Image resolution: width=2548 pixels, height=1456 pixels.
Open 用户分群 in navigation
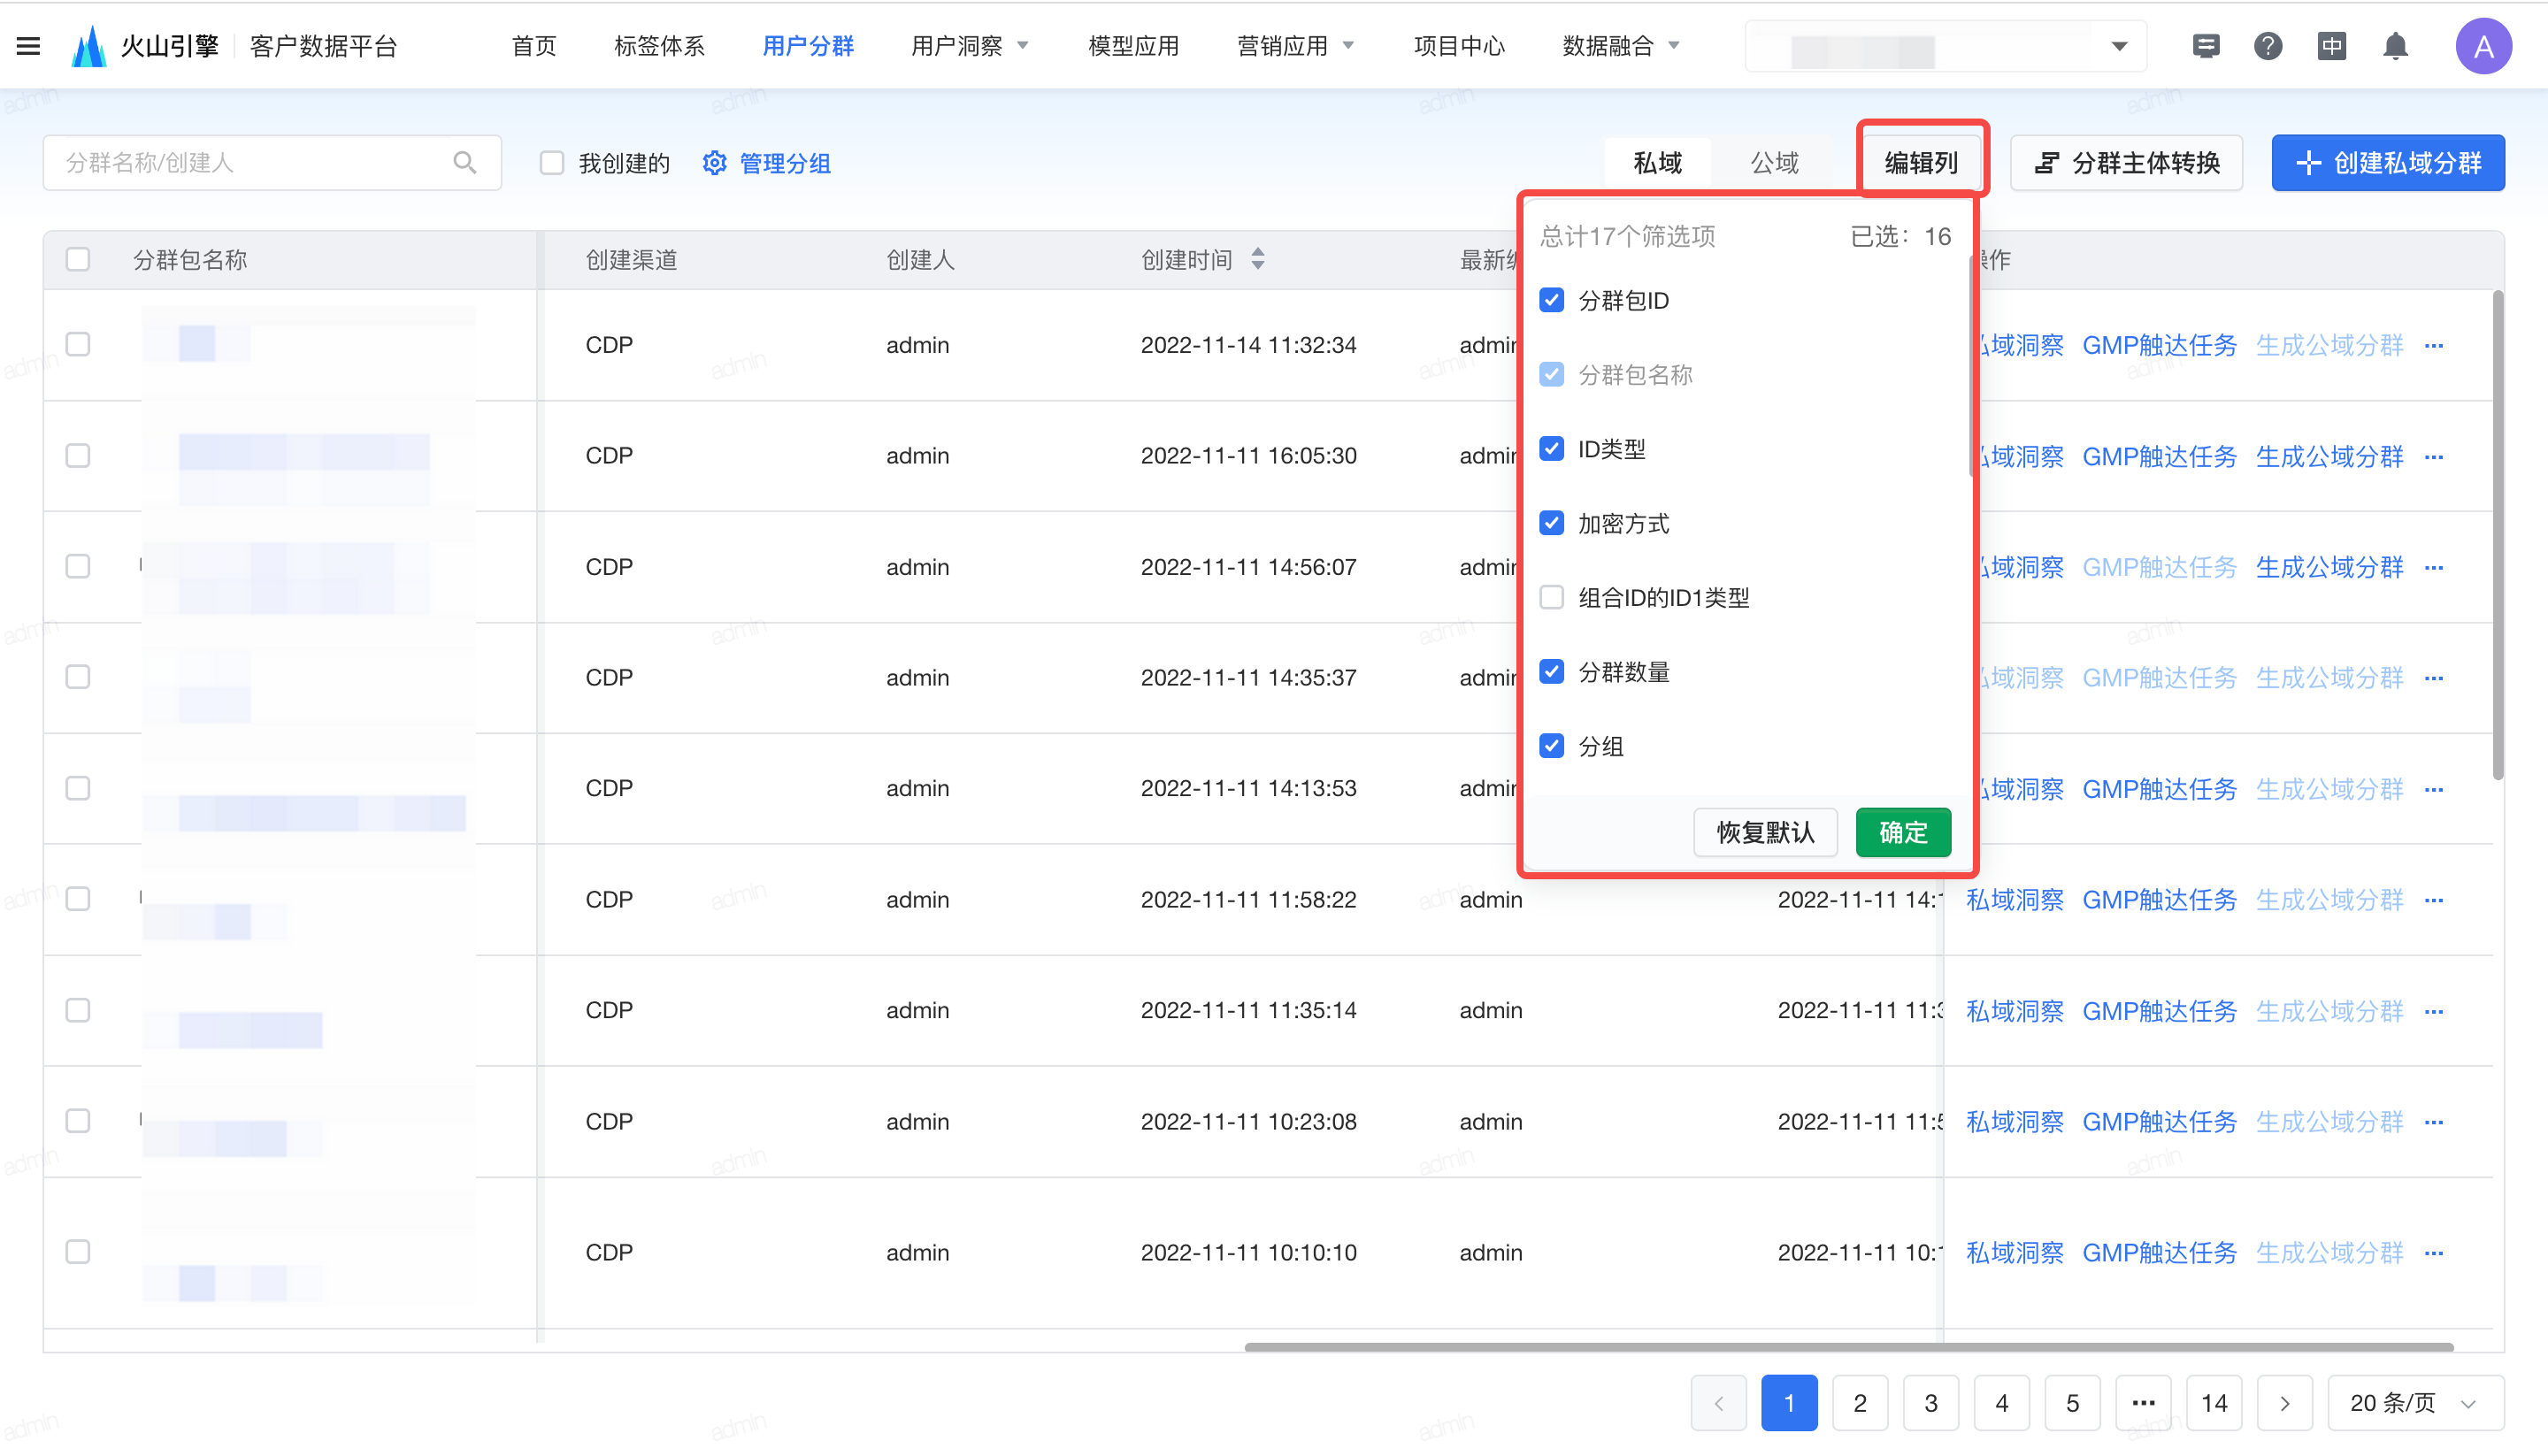pos(808,46)
